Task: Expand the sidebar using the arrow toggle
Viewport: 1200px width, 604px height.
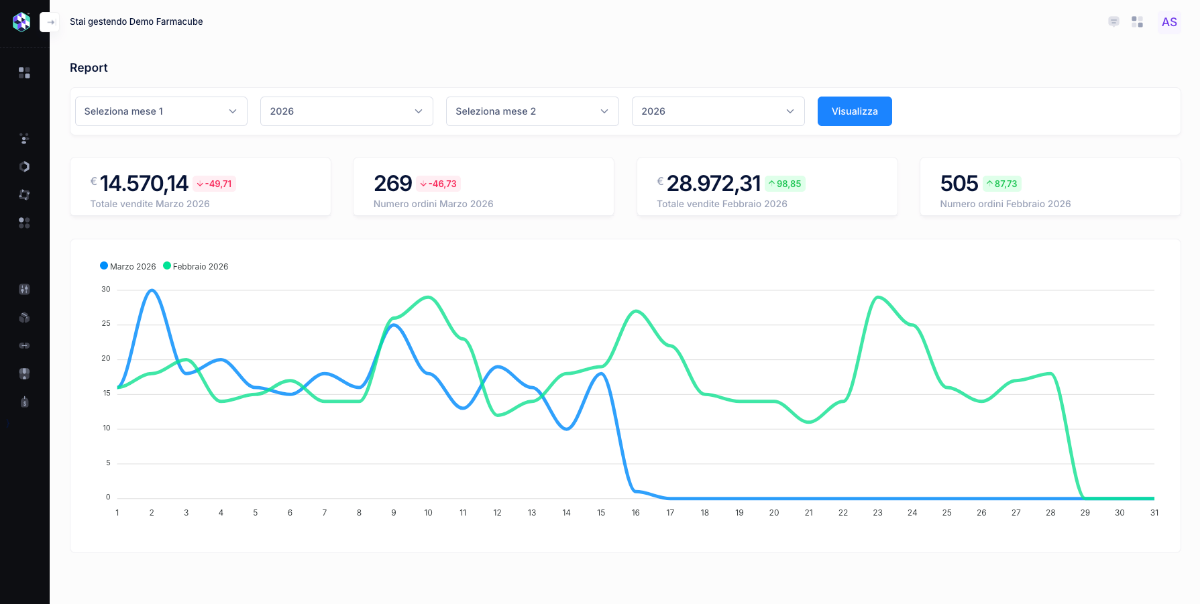Action: 48,21
